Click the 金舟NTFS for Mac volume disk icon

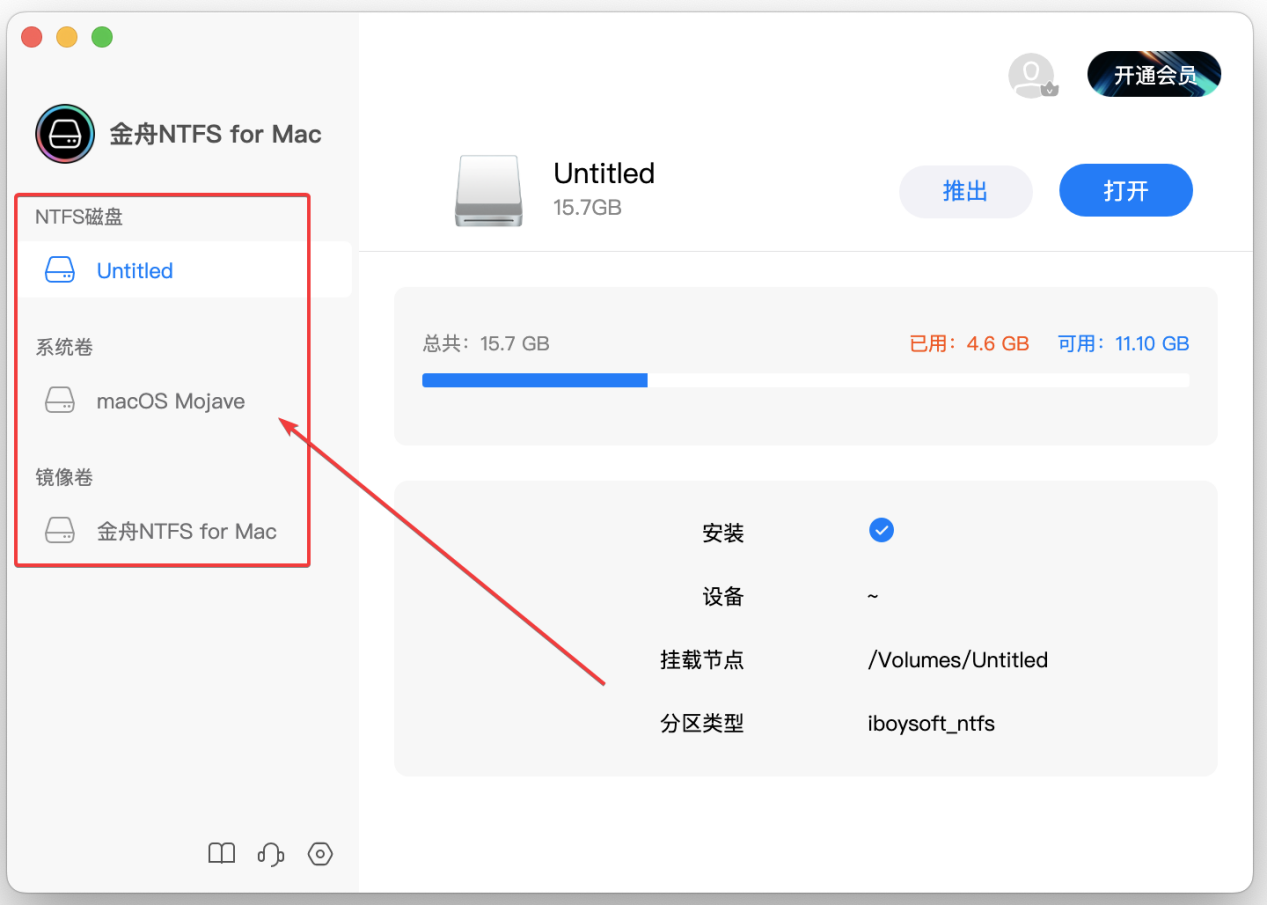tap(60, 531)
